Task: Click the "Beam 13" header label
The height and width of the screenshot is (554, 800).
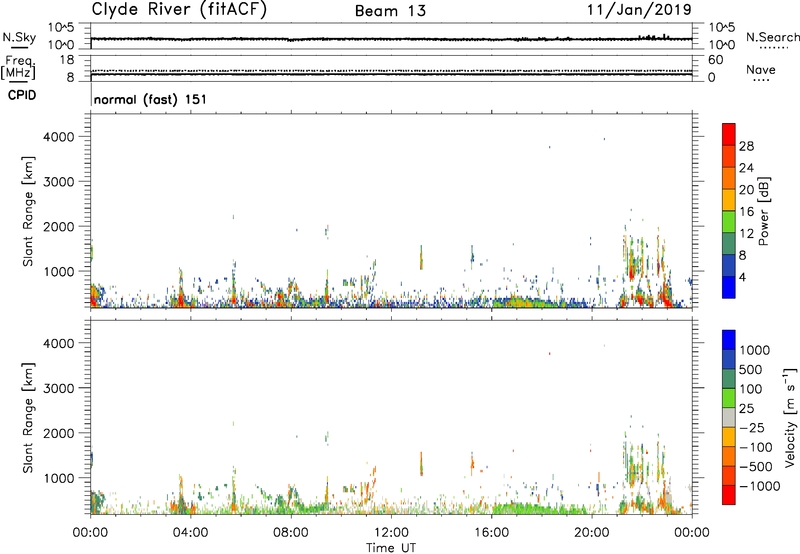Action: tap(390, 11)
